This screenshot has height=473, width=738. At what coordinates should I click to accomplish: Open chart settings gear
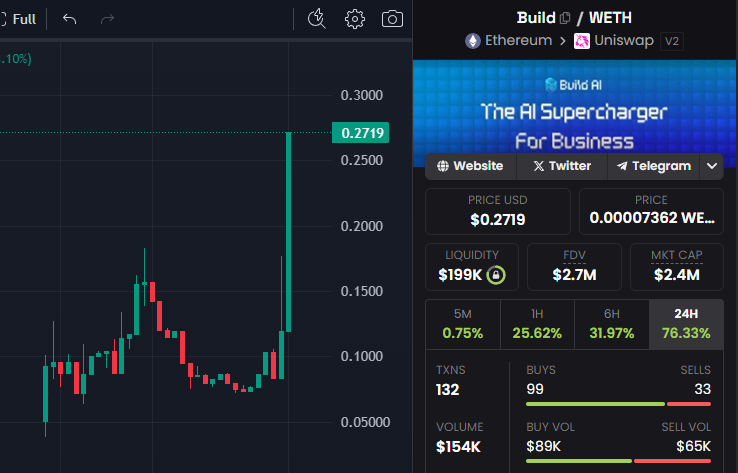354,19
